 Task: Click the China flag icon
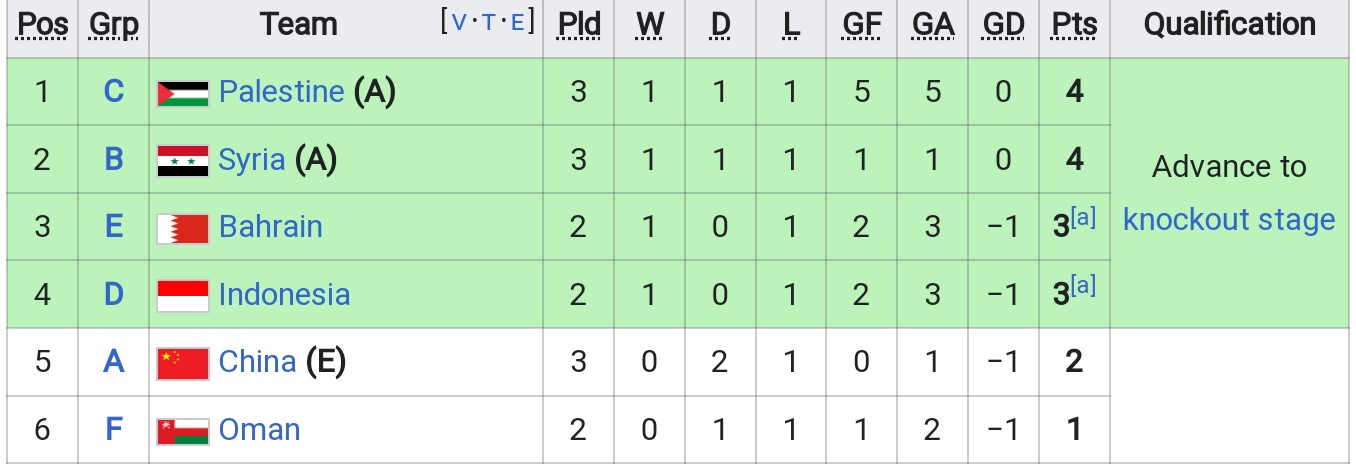click(x=183, y=362)
